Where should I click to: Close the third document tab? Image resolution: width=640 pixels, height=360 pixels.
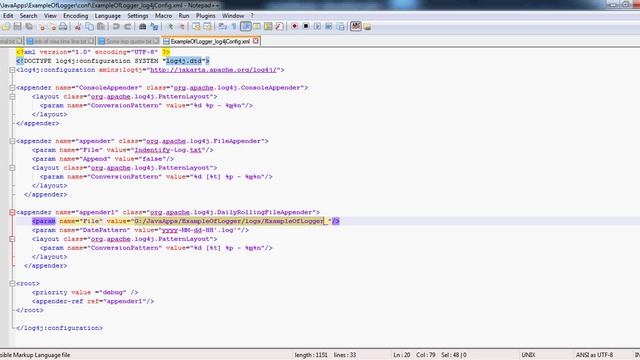[156, 41]
